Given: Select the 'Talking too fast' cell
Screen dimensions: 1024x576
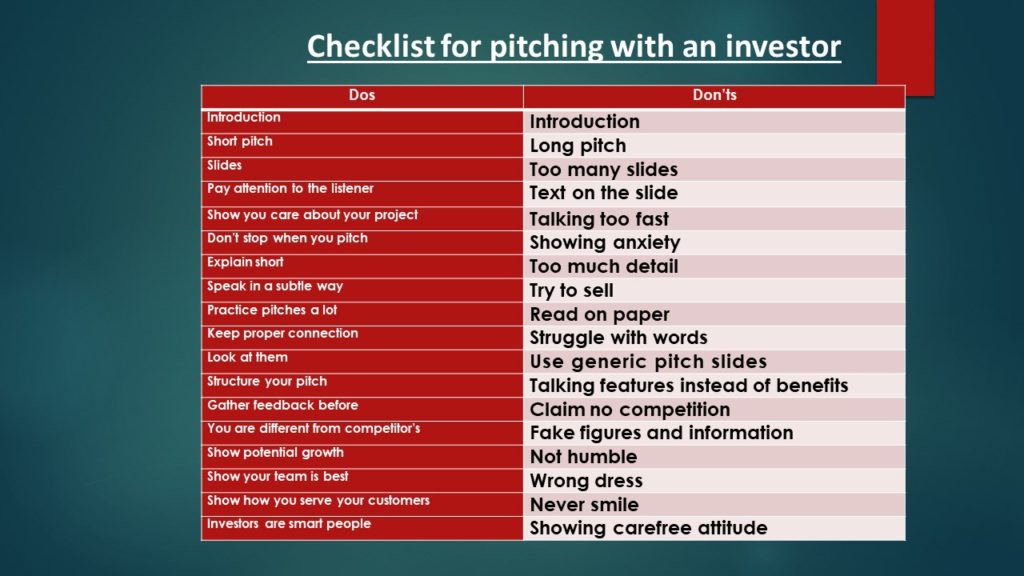Looking at the screenshot, I should point(714,219).
